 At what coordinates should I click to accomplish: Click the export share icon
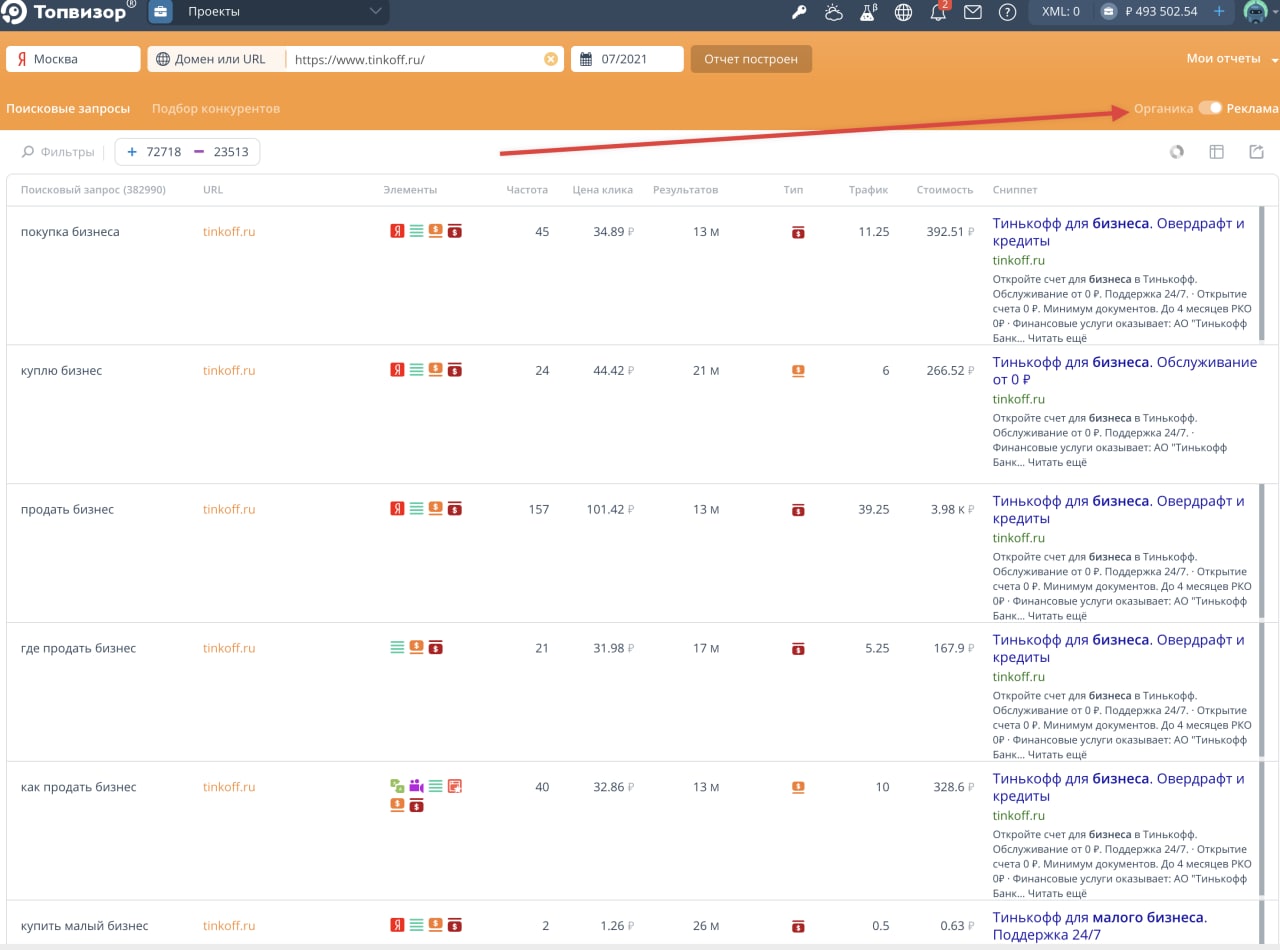click(x=1257, y=152)
